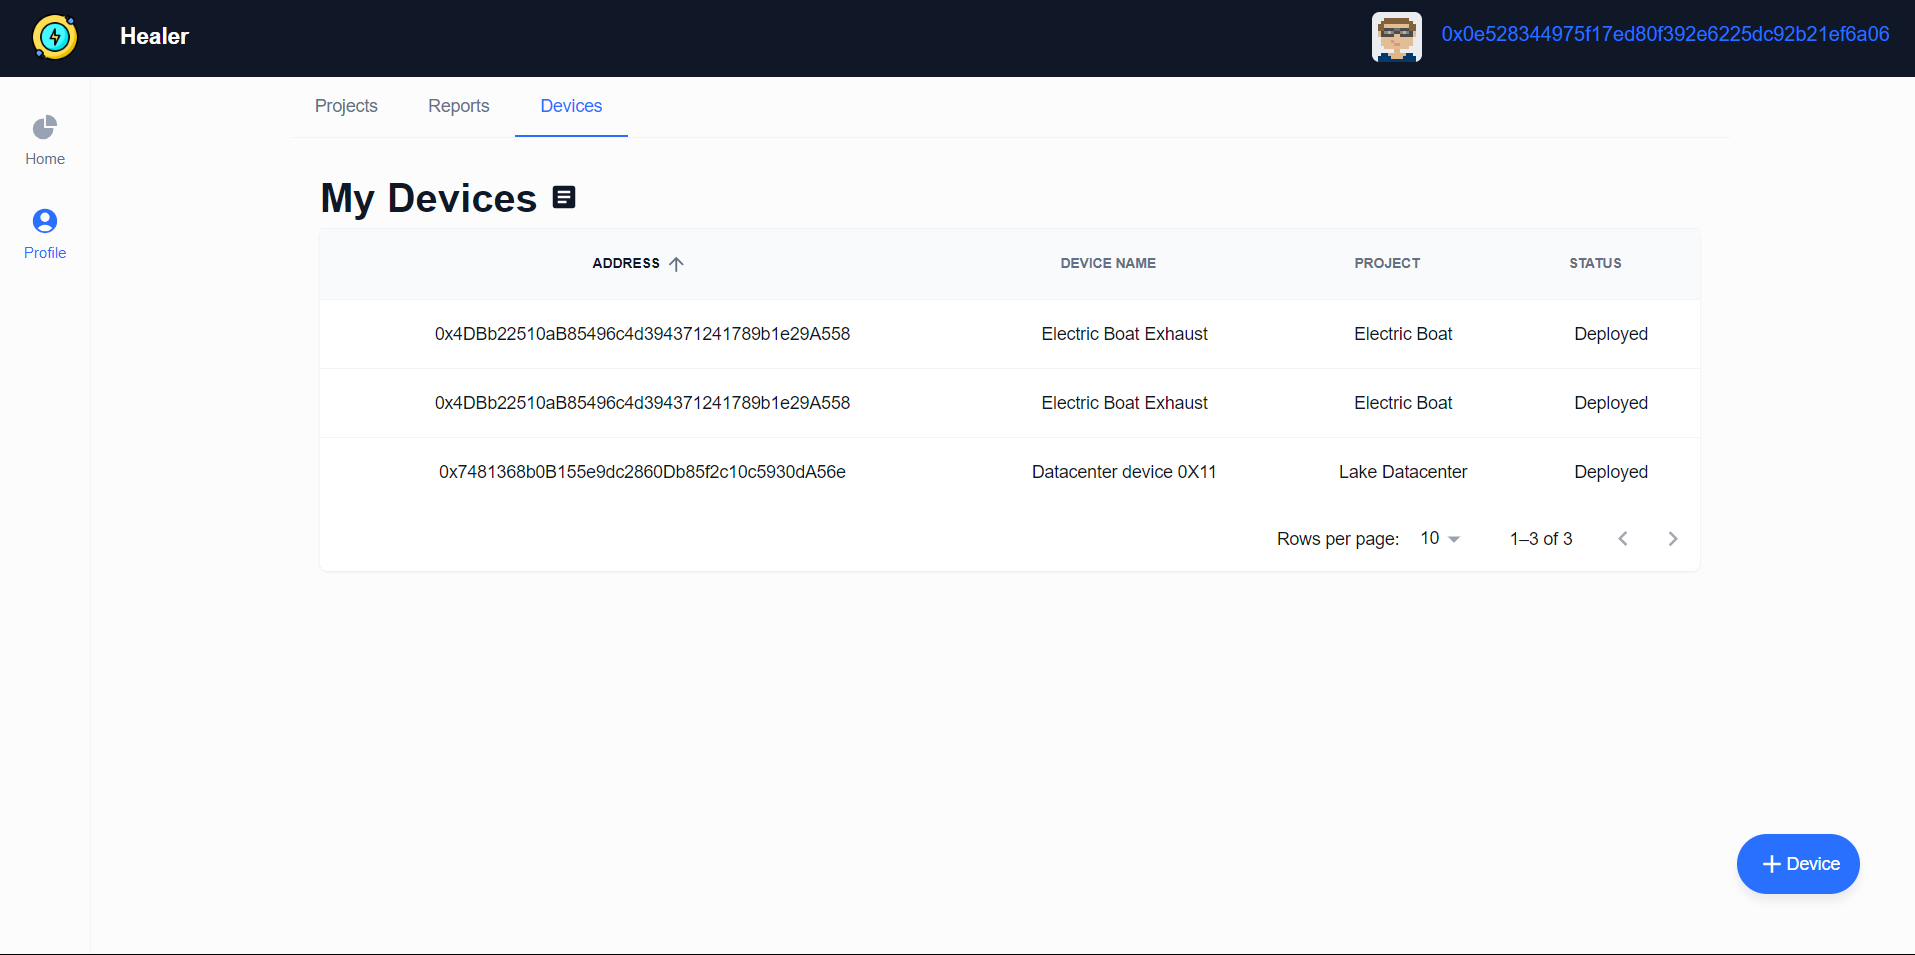Open the user avatar picture
The height and width of the screenshot is (955, 1915).
tap(1396, 37)
